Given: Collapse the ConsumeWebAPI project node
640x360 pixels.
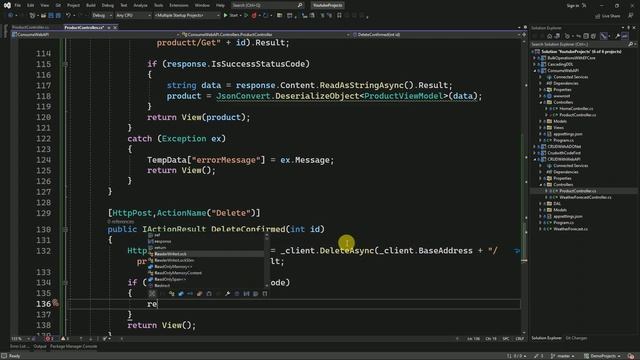Looking at the screenshot, I should point(535,71).
